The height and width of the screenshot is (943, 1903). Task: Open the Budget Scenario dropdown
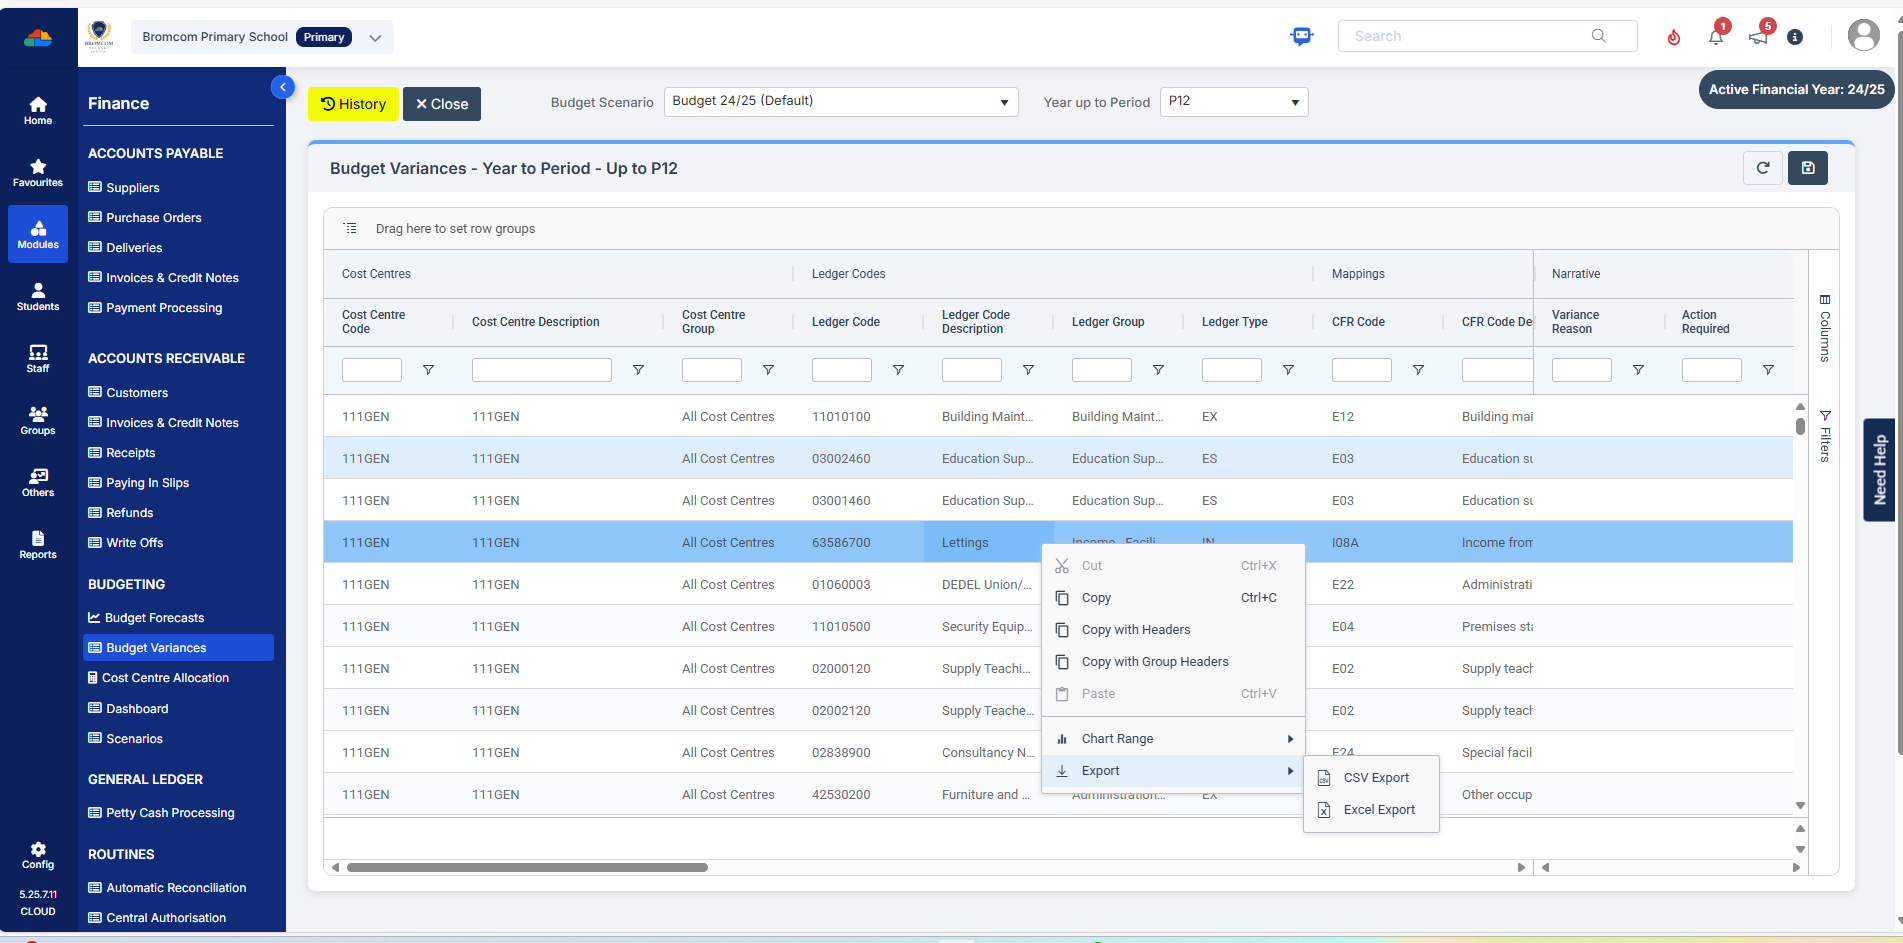click(840, 102)
